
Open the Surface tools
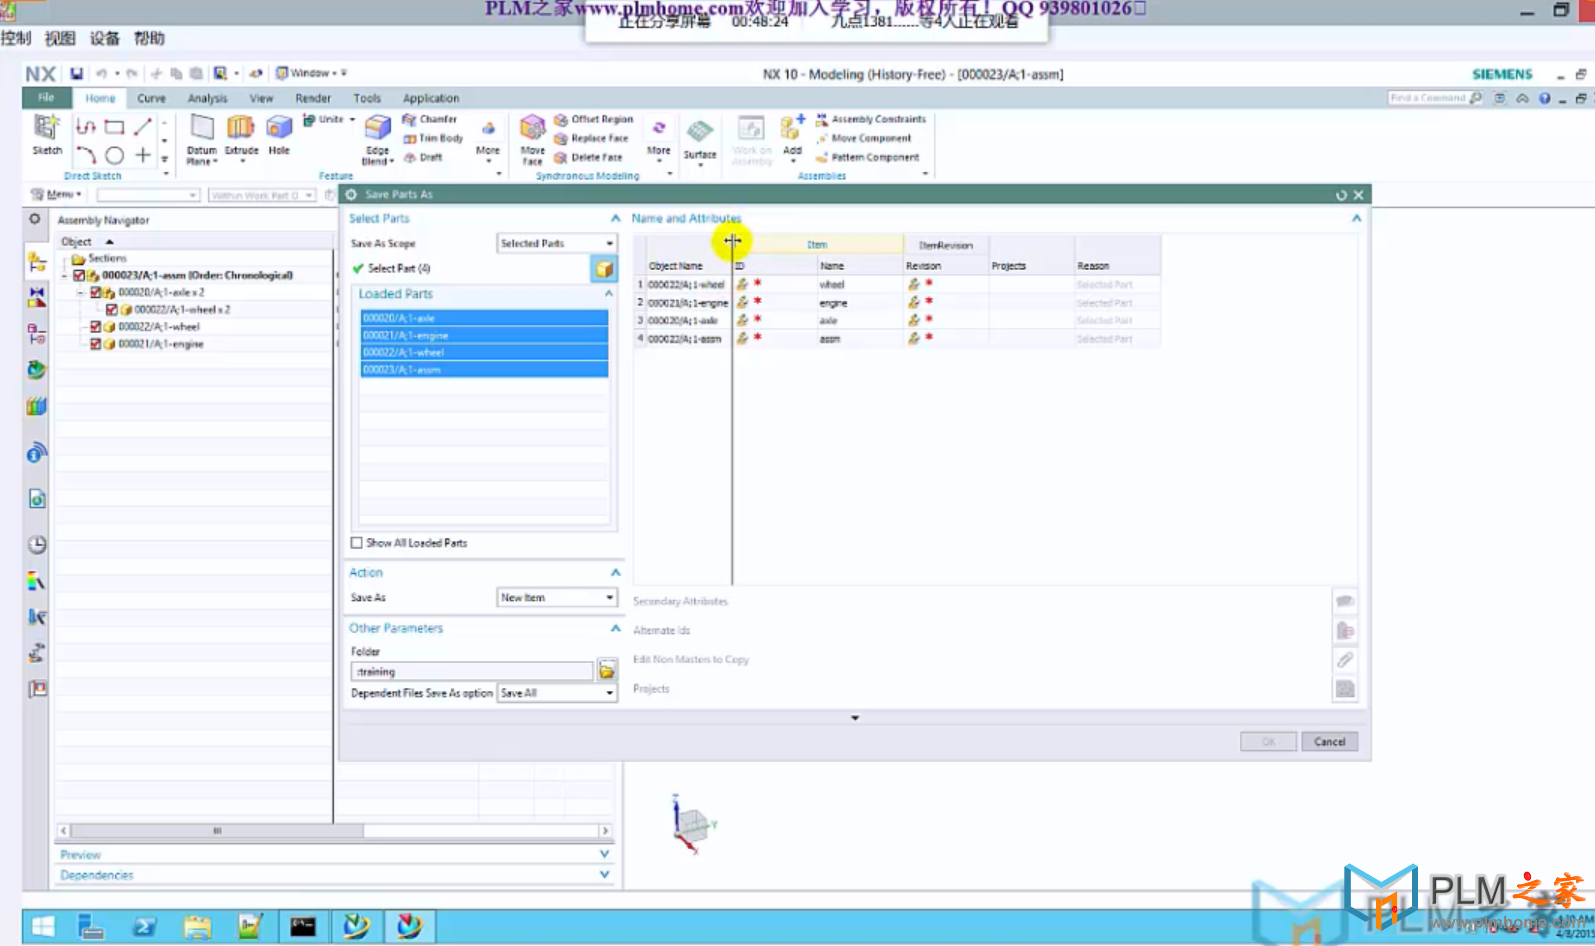click(x=700, y=139)
